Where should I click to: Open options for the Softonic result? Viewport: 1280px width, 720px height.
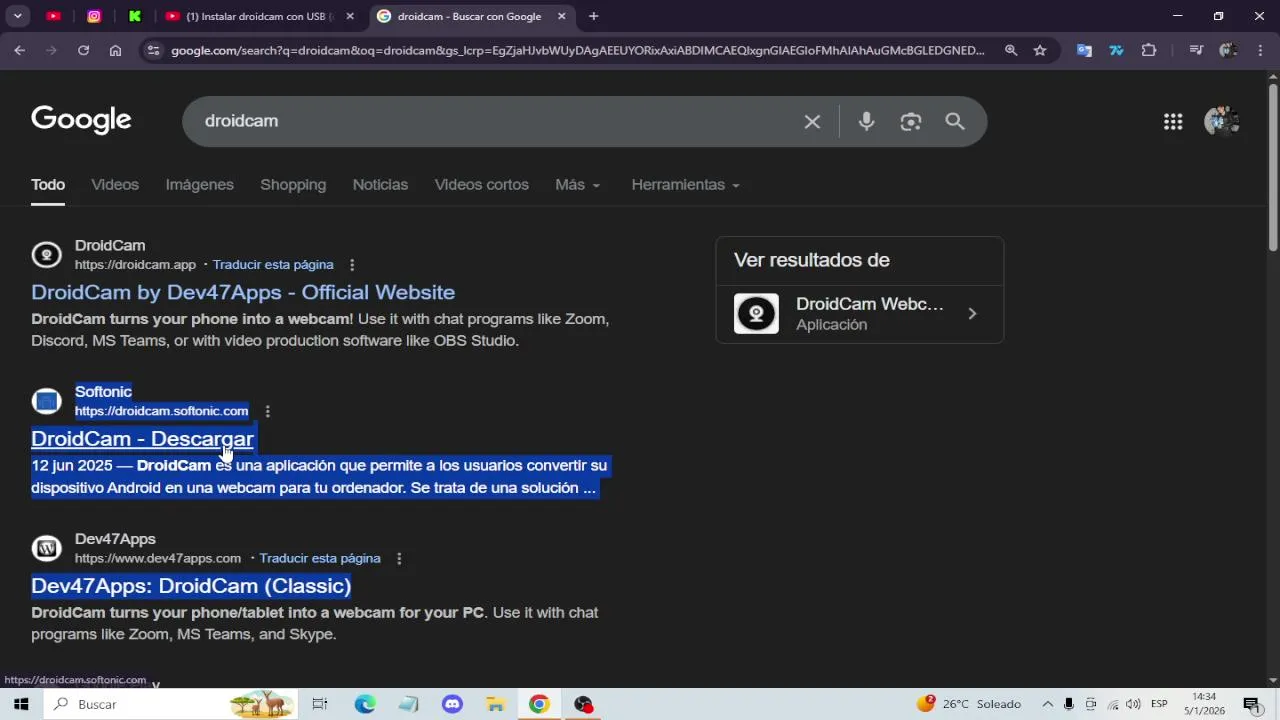point(267,411)
